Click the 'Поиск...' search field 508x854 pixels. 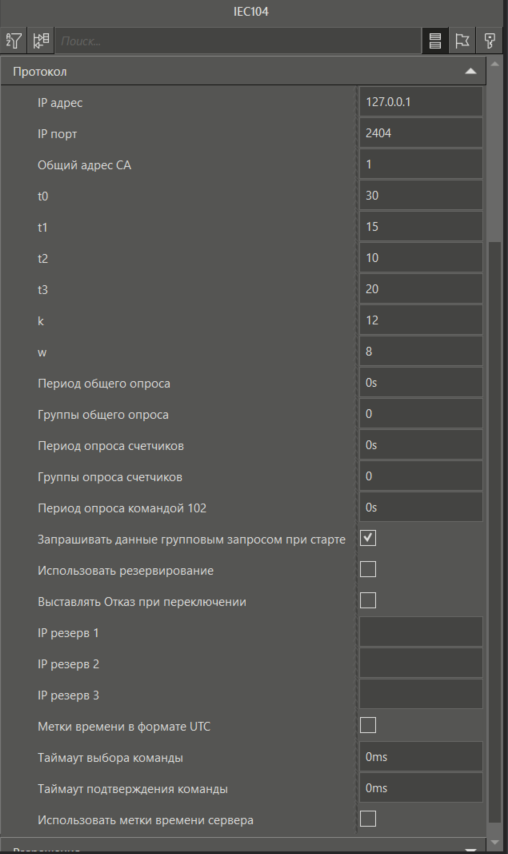point(238,41)
